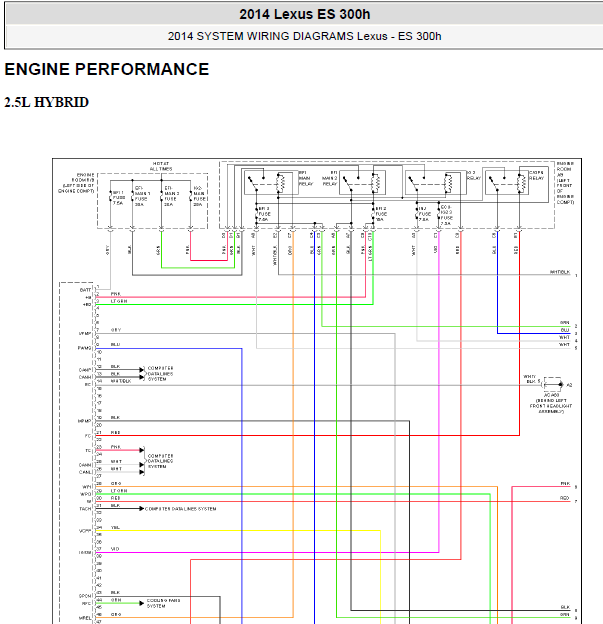The width and height of the screenshot is (603, 624).
Task: Select '2014 SYSTEM WIRING DIAGRAMS Lexus - ES 300h' subtitle
Action: pos(304,36)
